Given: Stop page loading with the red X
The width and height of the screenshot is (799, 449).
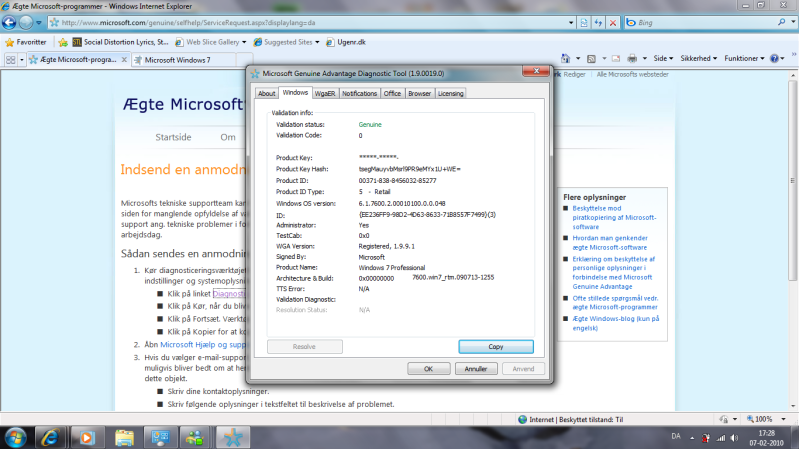Looking at the screenshot, I should [613, 22].
